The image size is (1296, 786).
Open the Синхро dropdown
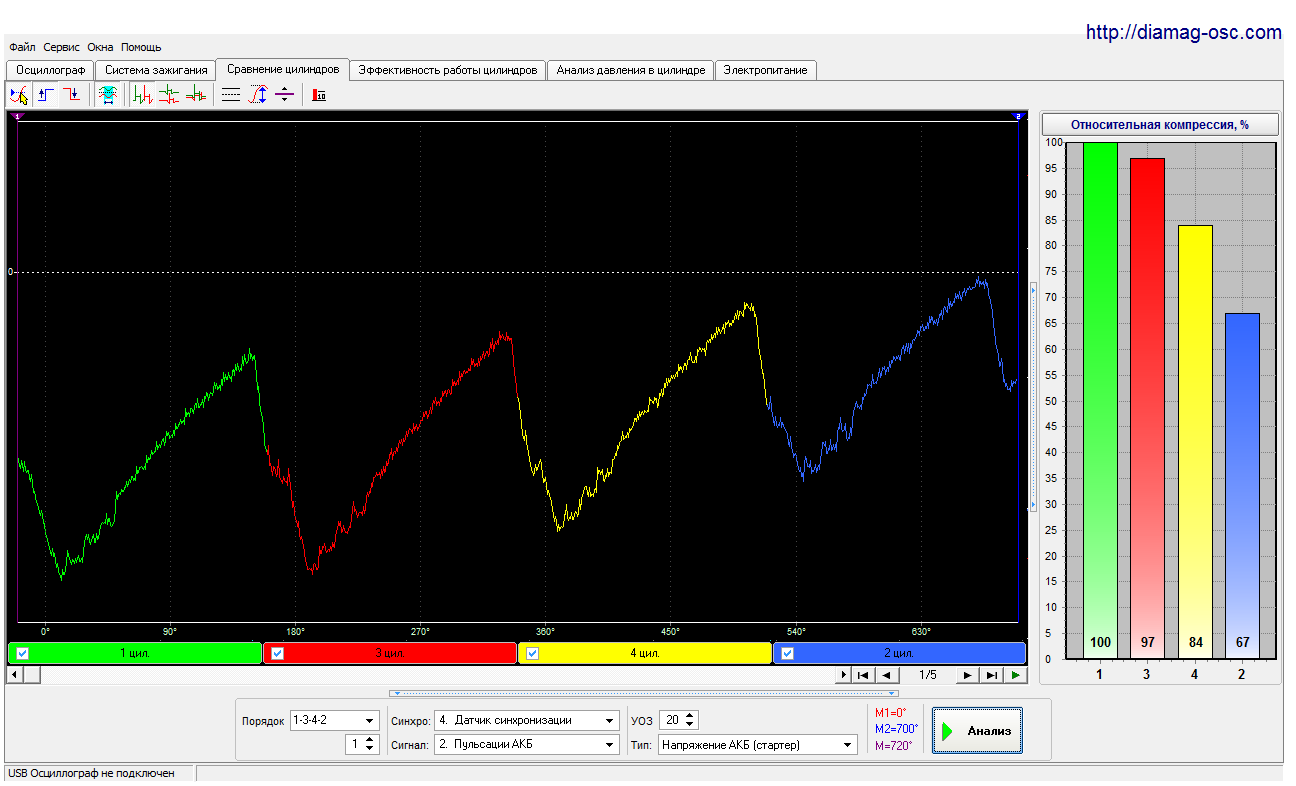[x=610, y=720]
